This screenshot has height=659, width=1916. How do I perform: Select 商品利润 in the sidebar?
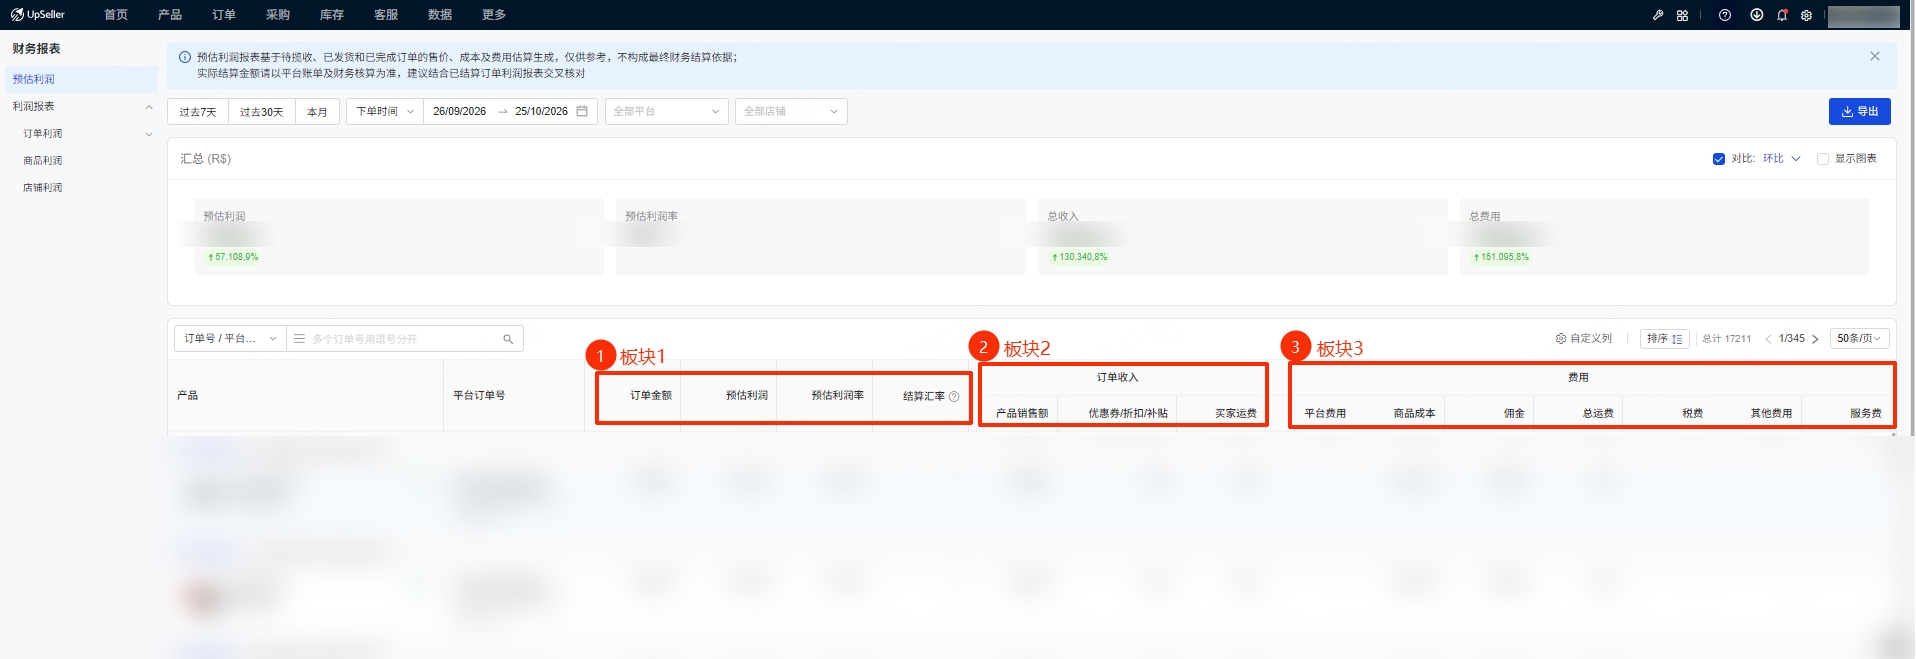pos(43,160)
